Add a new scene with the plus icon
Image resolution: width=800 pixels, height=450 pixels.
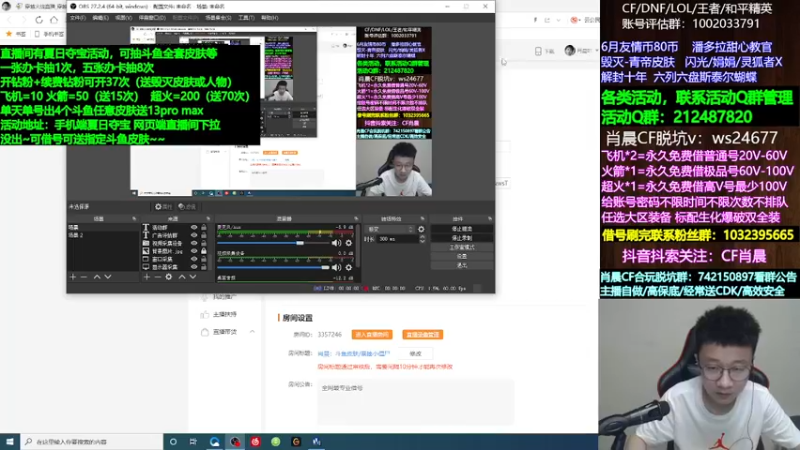coord(73,277)
